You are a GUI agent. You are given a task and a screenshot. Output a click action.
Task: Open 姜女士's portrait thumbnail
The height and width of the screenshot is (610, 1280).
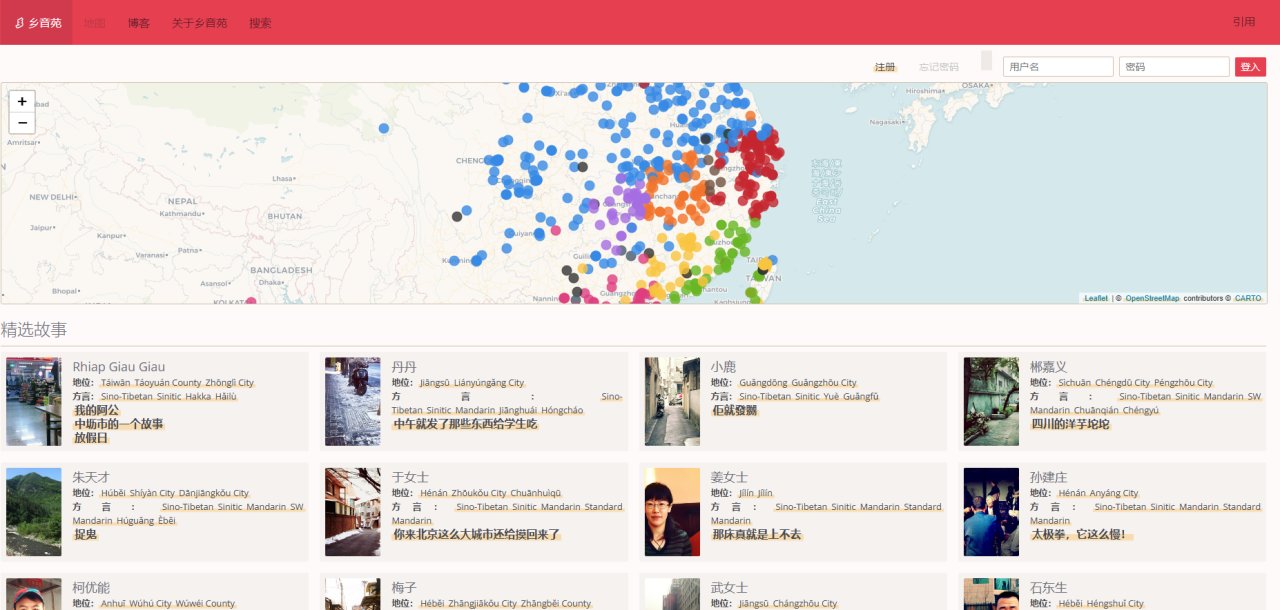coord(672,512)
